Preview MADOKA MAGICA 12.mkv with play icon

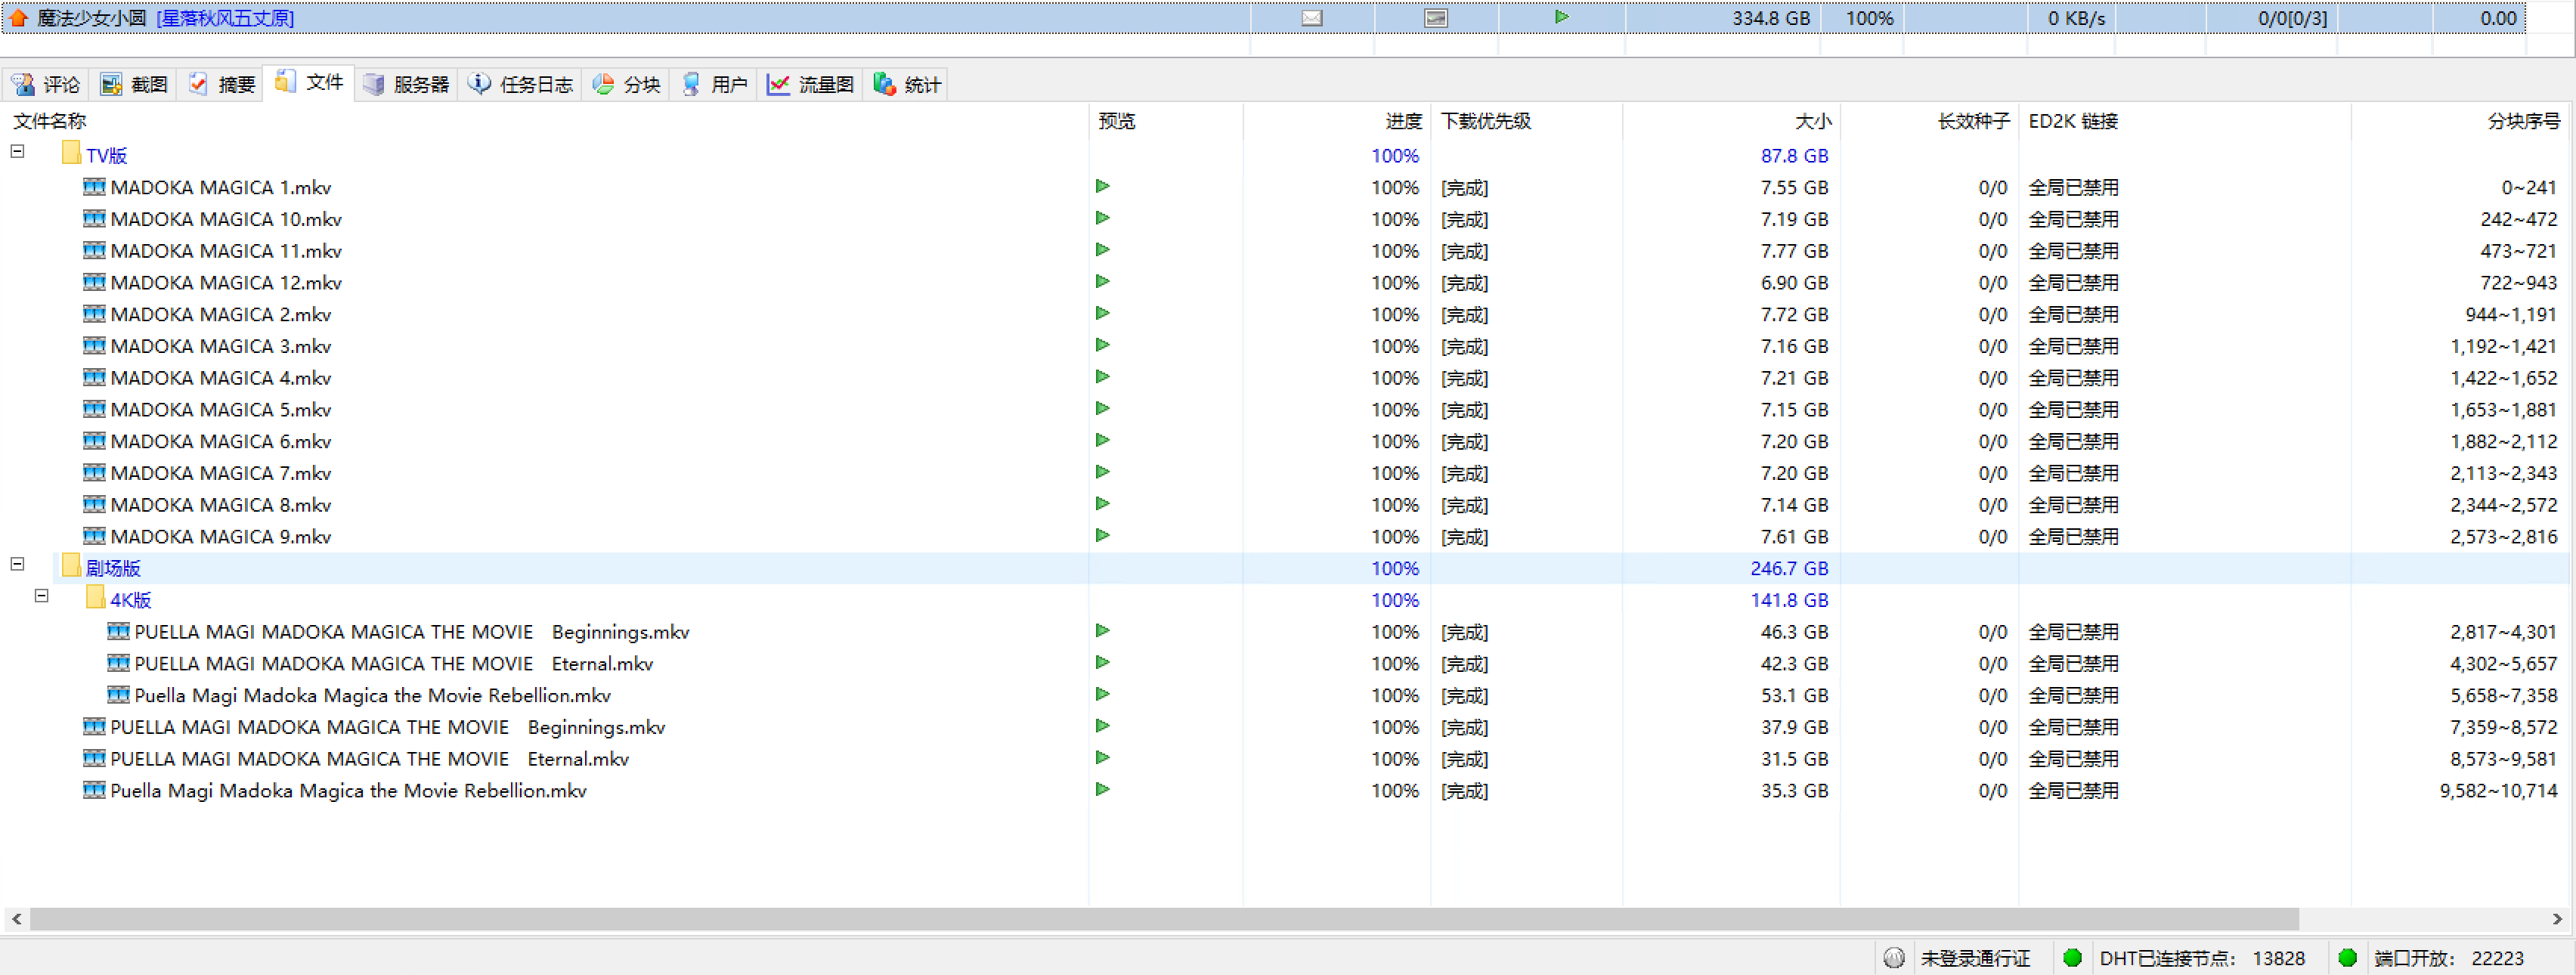coord(1102,282)
